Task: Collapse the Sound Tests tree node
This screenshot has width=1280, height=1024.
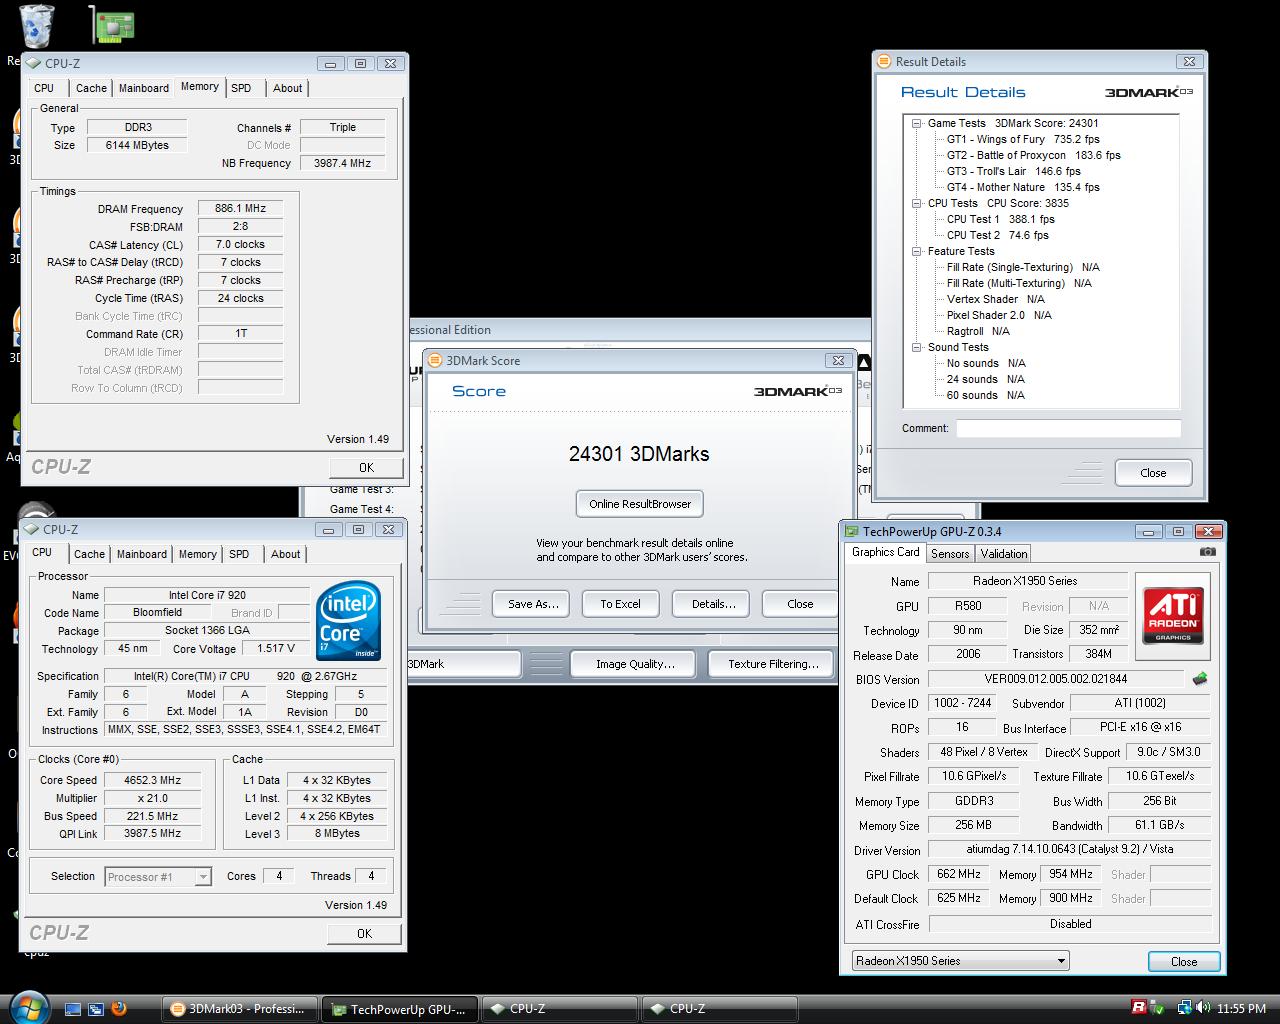Action: pos(916,347)
